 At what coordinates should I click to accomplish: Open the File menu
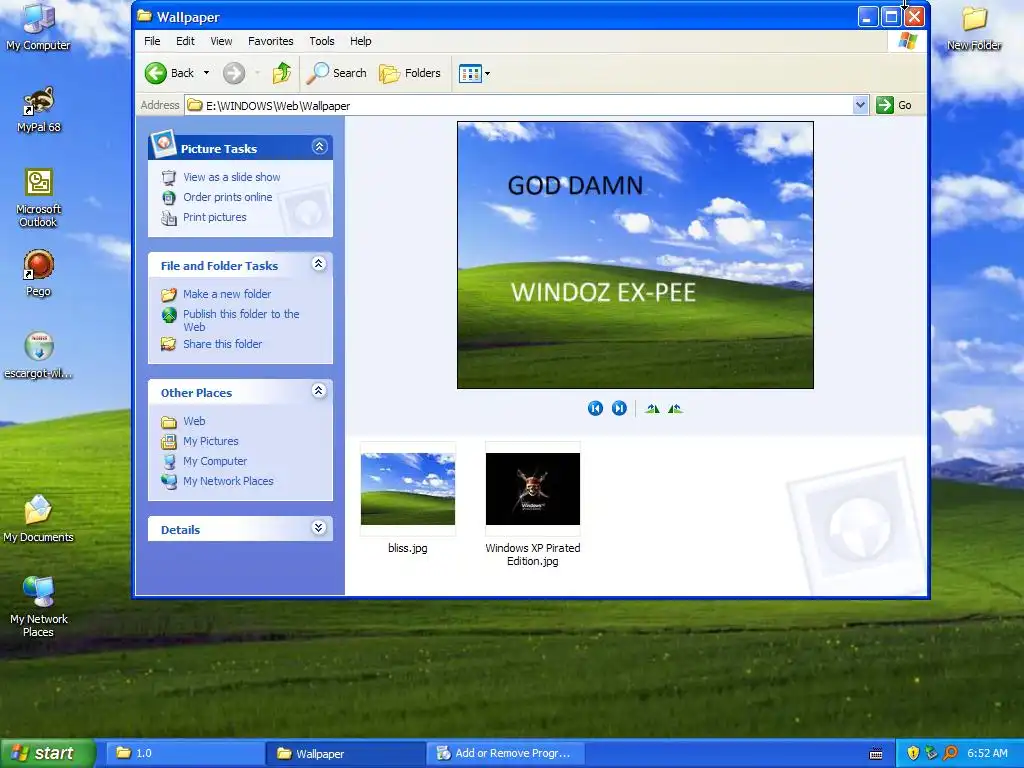152,41
